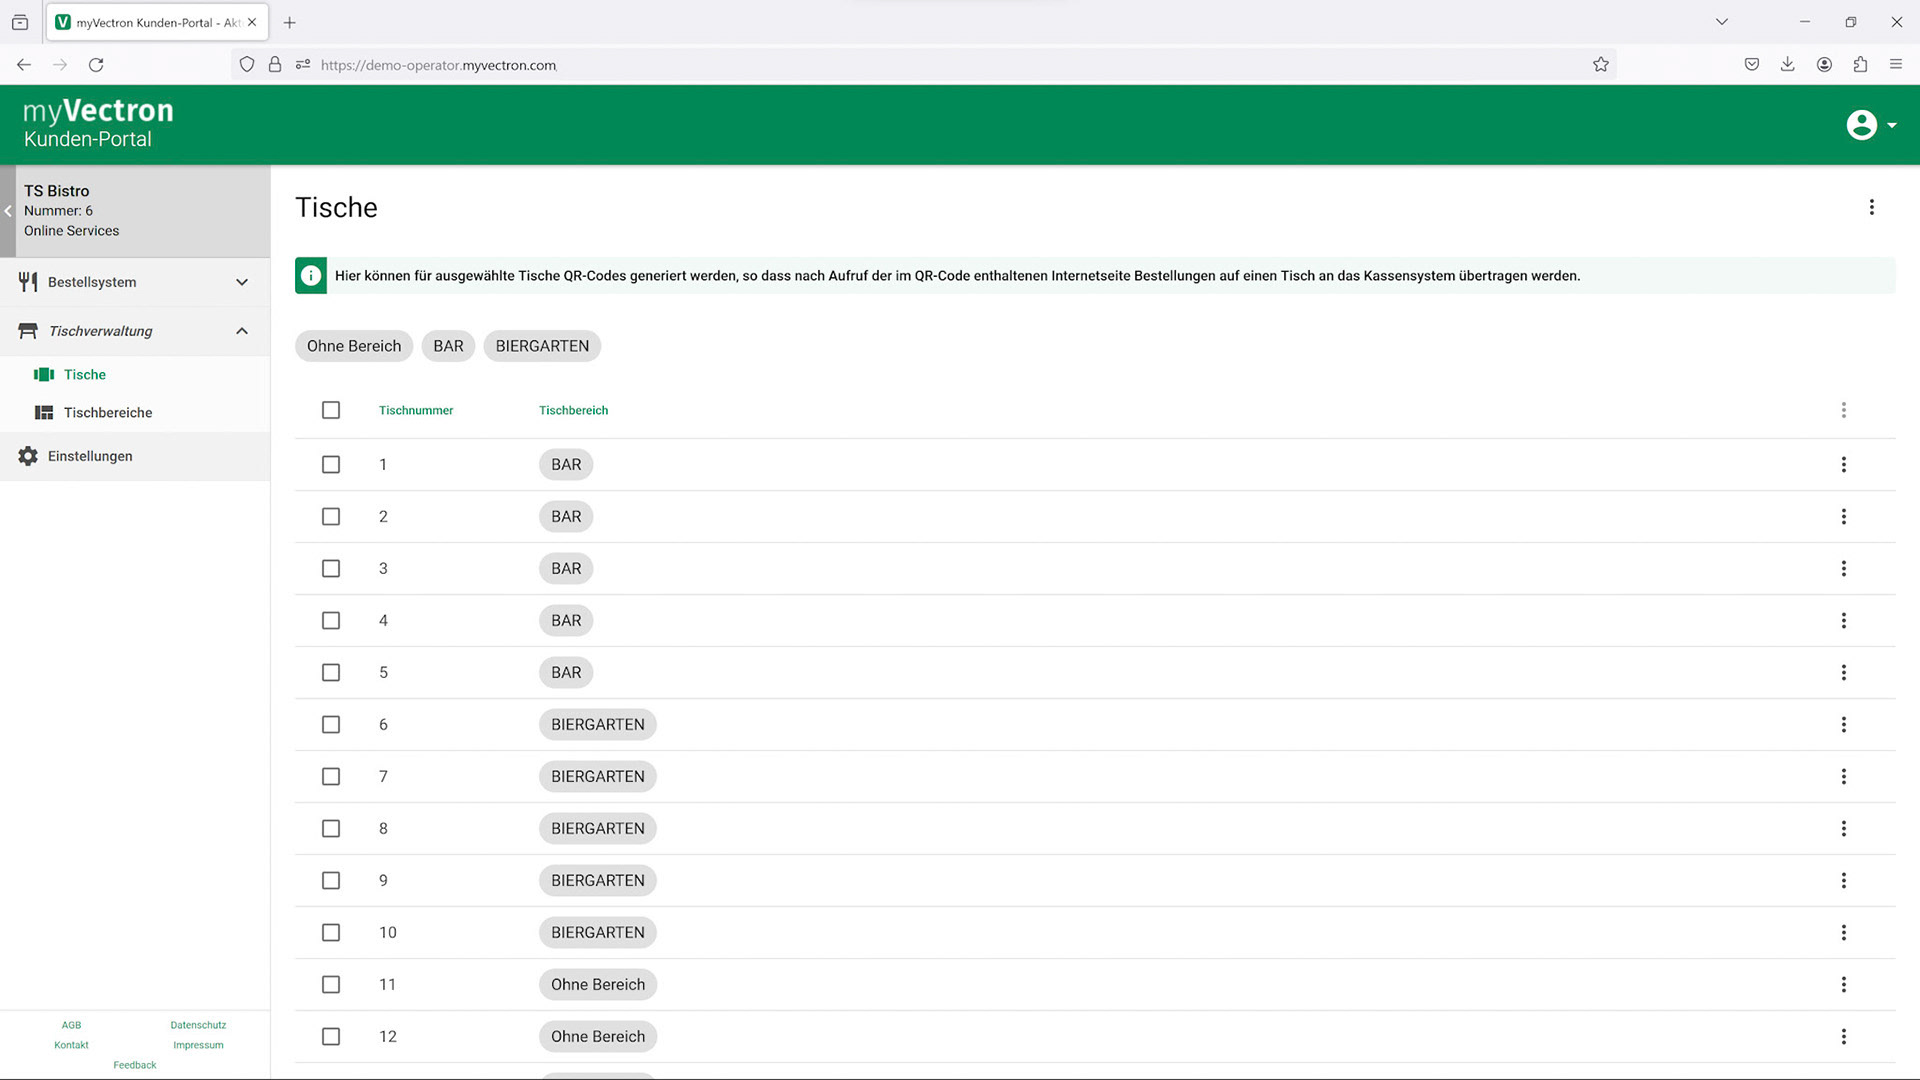
Task: Tick the select-all checkbox in table header
Action: [x=331, y=411]
